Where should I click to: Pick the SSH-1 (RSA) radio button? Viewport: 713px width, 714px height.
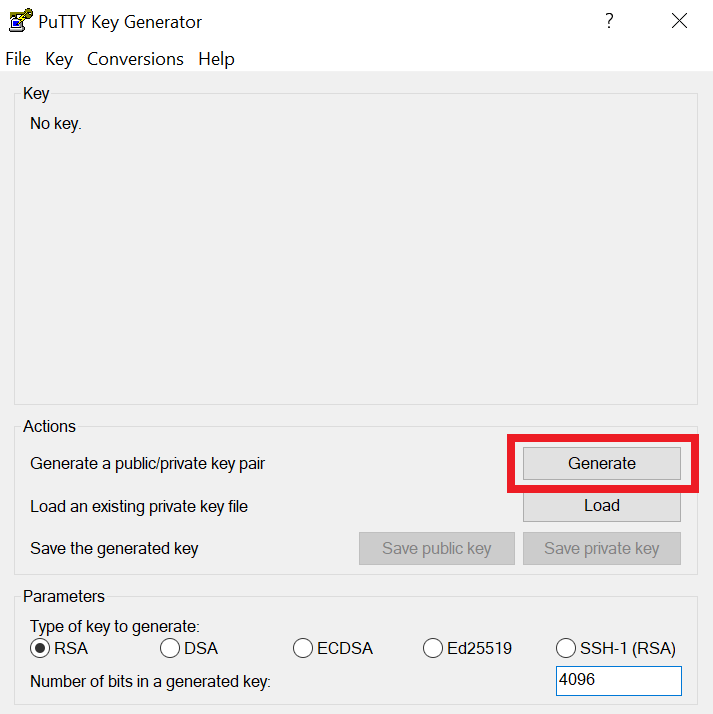(x=566, y=648)
